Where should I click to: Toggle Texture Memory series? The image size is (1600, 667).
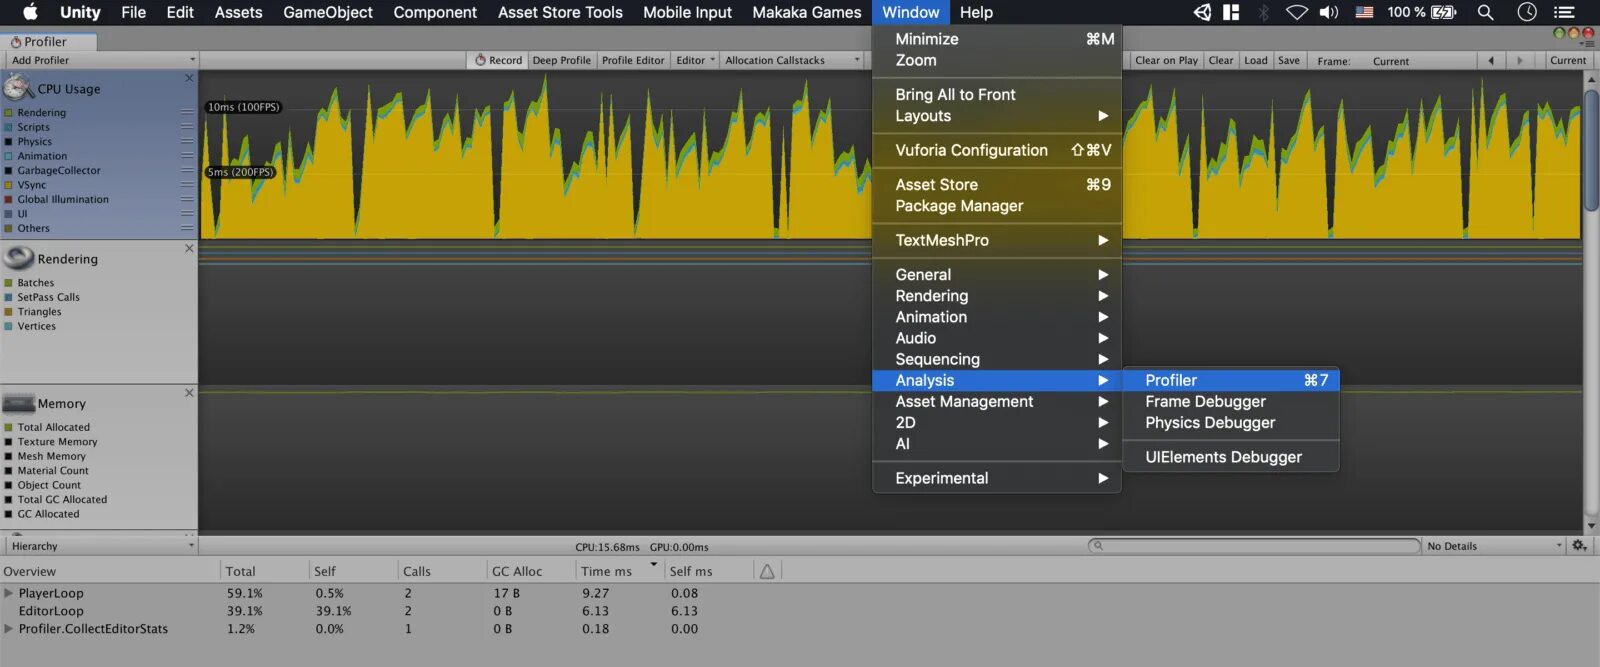(x=8, y=442)
